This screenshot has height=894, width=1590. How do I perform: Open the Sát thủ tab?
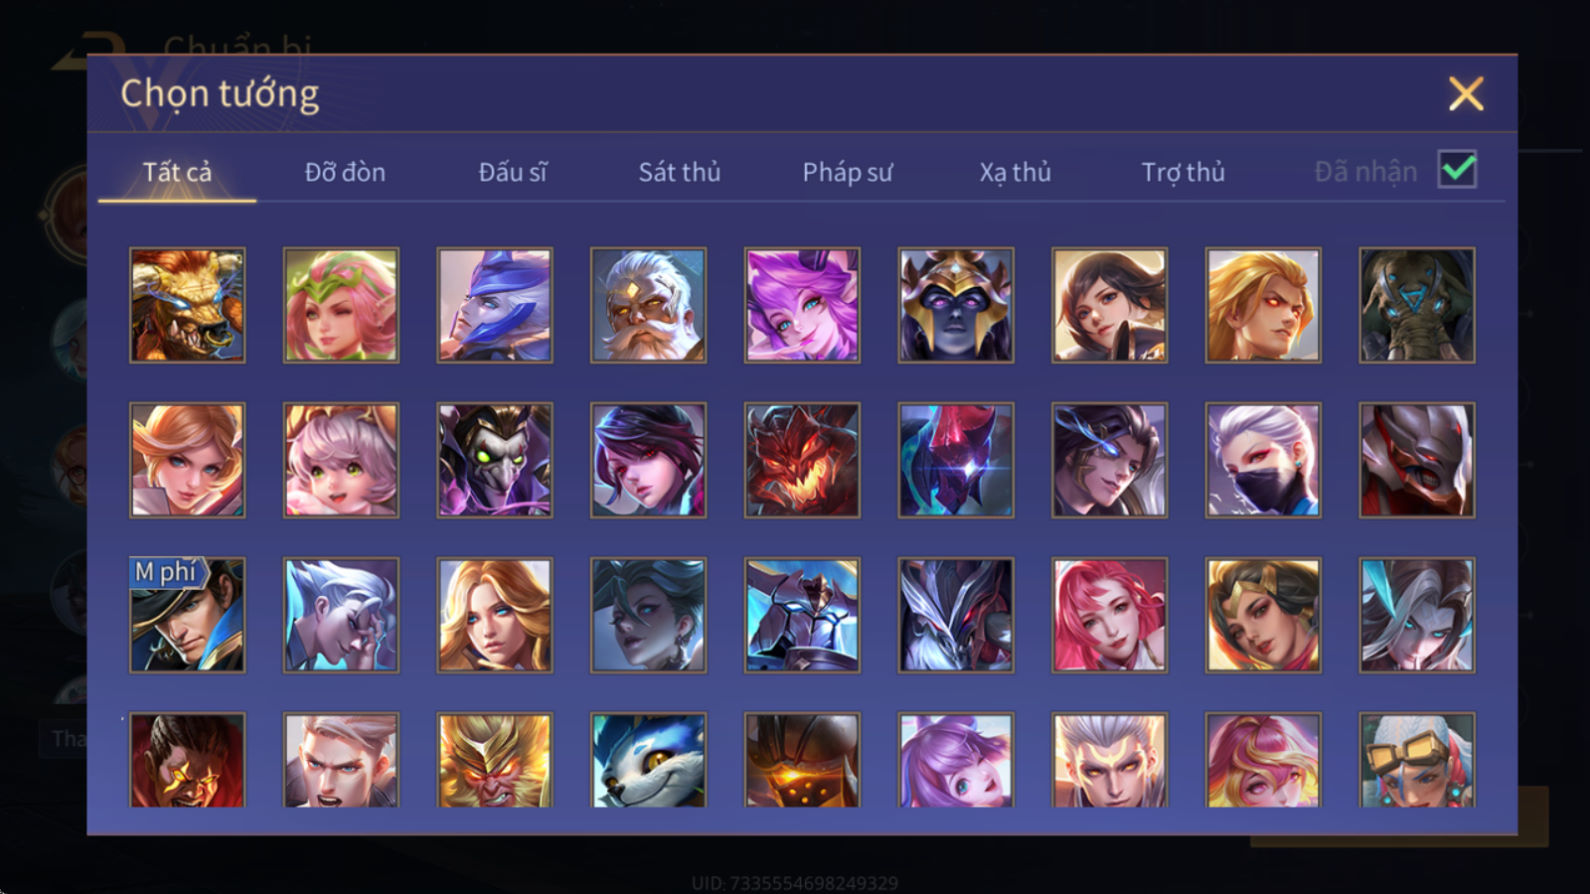click(x=679, y=172)
